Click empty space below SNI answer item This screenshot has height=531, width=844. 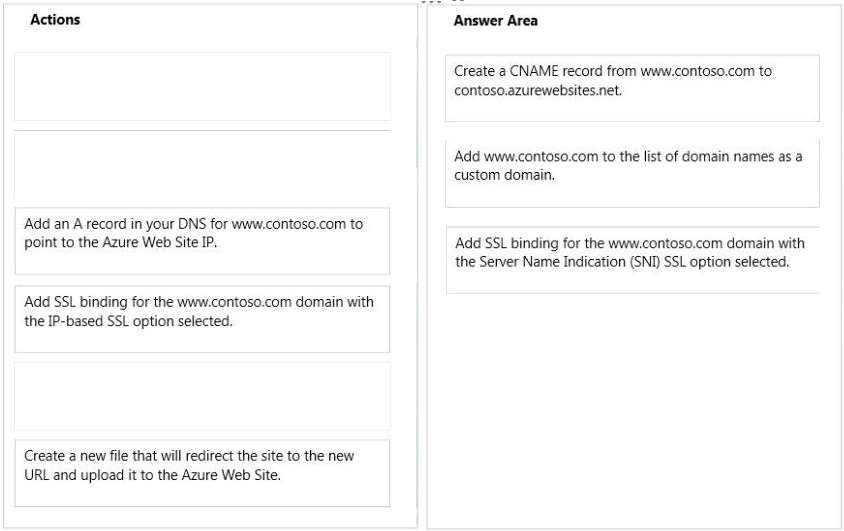click(x=632, y=409)
